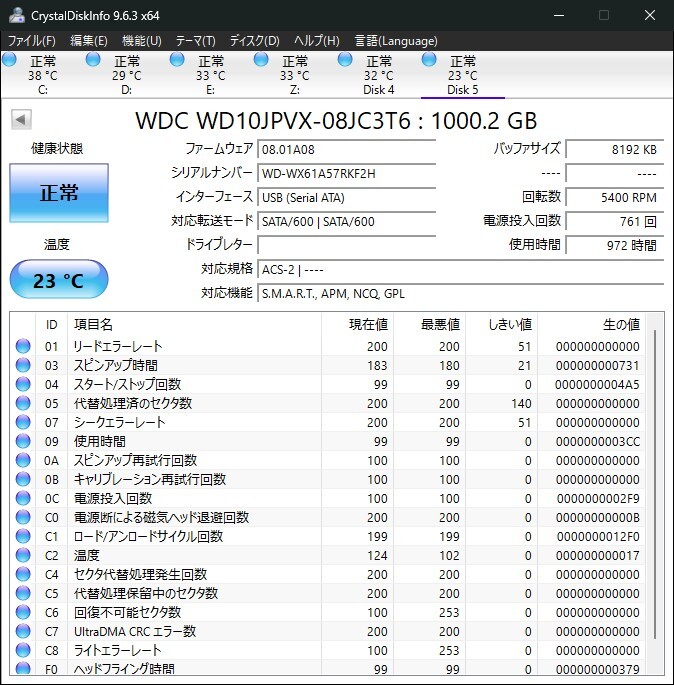Open the ヘルプ(H) menu

[x=317, y=41]
